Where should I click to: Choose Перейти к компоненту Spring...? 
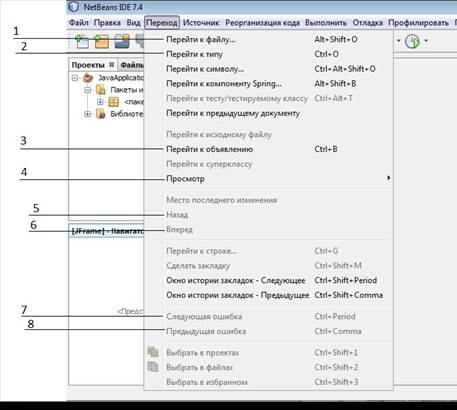point(269,83)
